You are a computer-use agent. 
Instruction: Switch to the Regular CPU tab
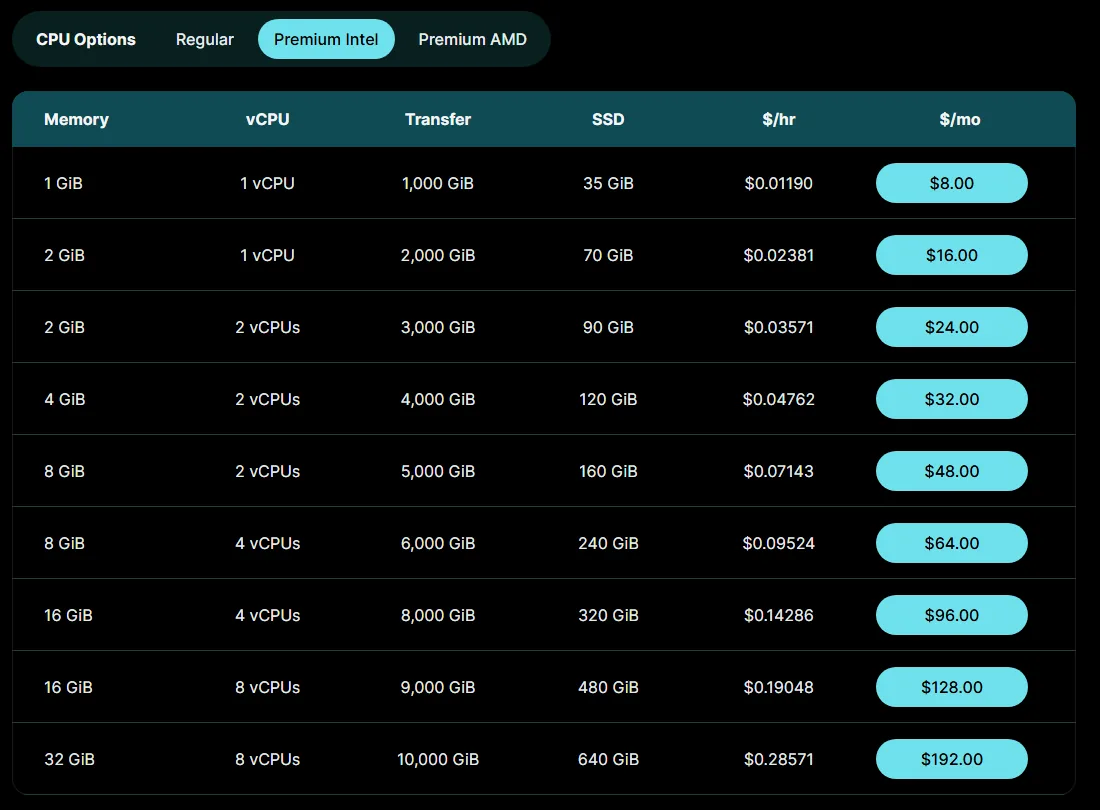(204, 39)
